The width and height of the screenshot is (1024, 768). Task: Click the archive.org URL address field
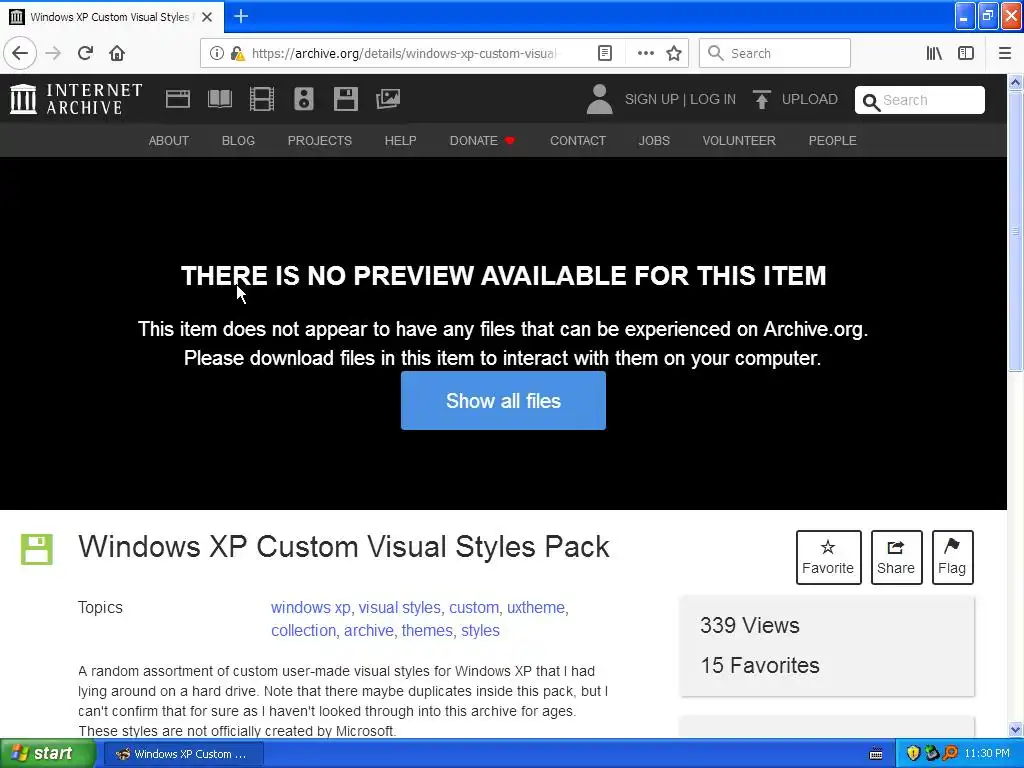pyautogui.click(x=404, y=53)
